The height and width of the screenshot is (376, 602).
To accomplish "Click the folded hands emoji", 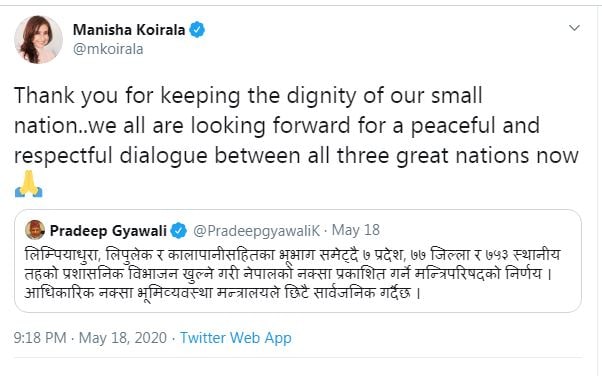I will tap(28, 184).
